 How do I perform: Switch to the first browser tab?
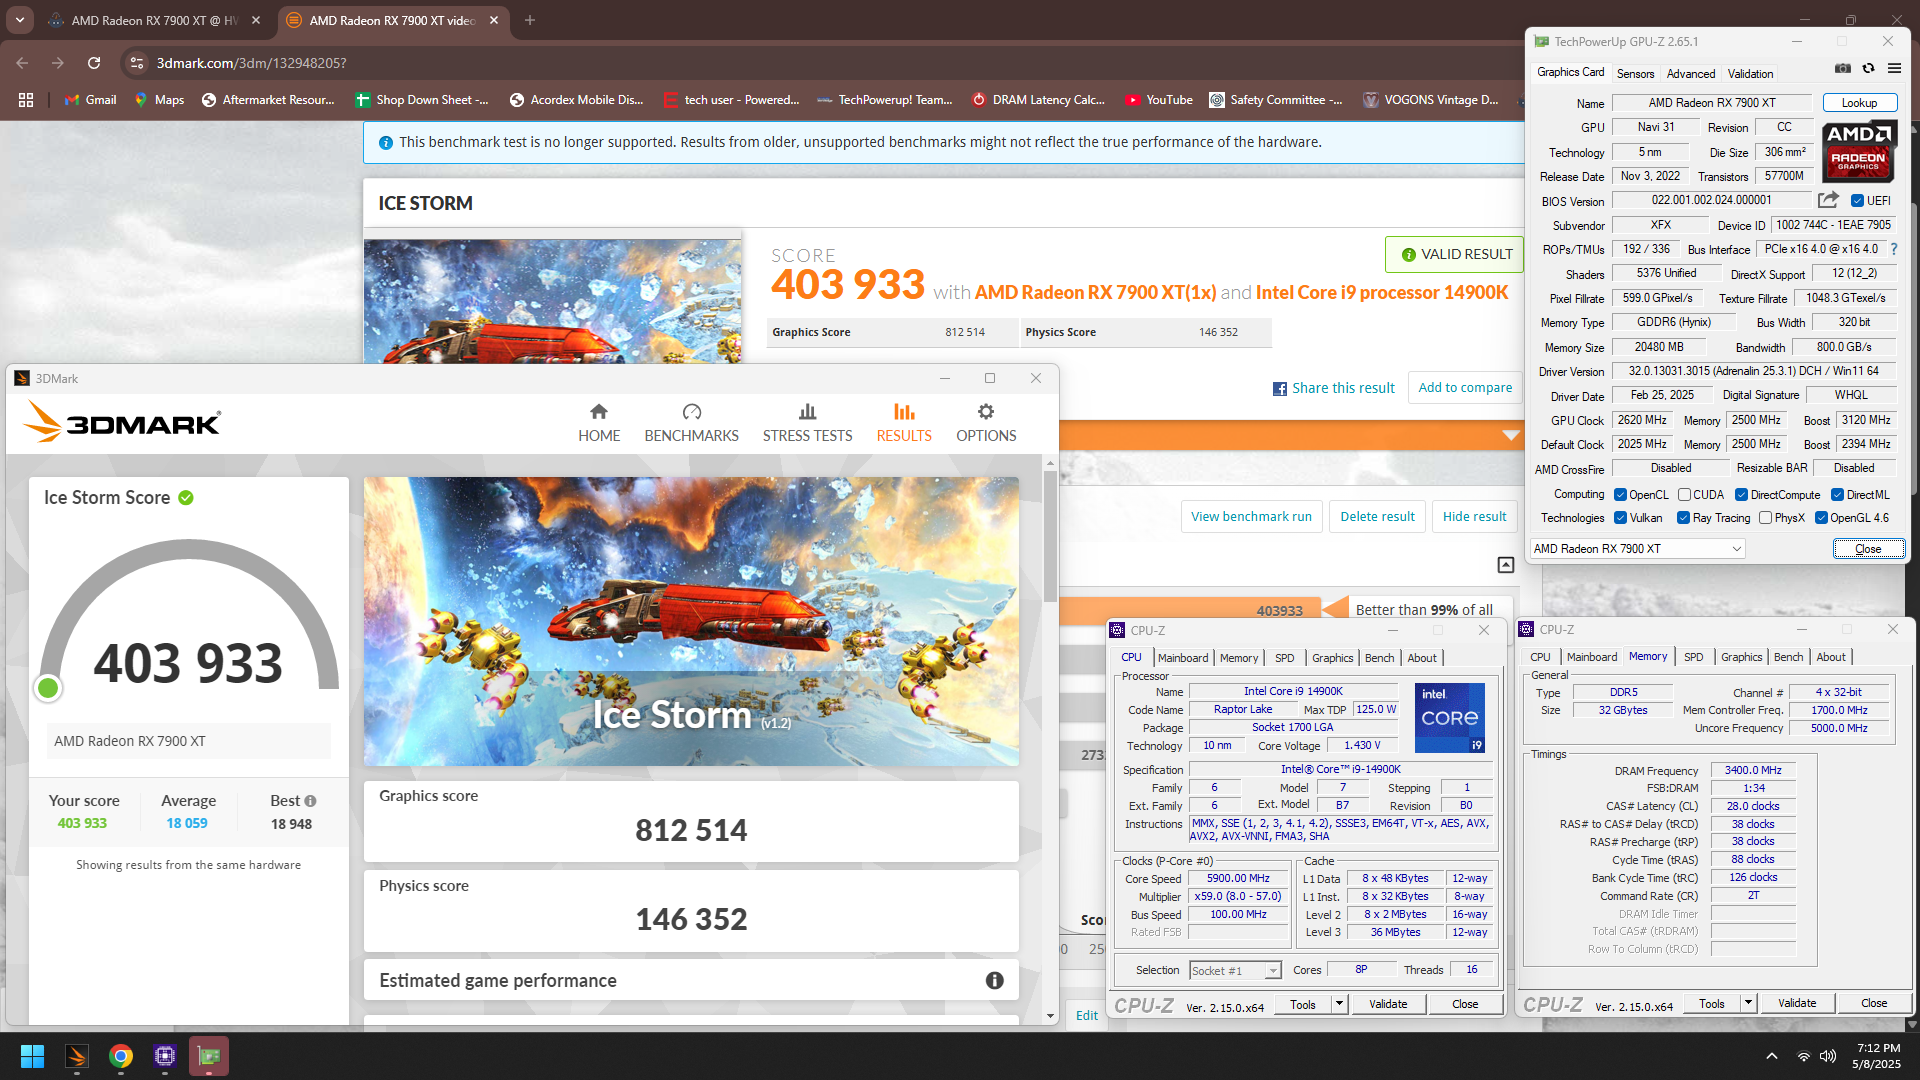pyautogui.click(x=153, y=20)
